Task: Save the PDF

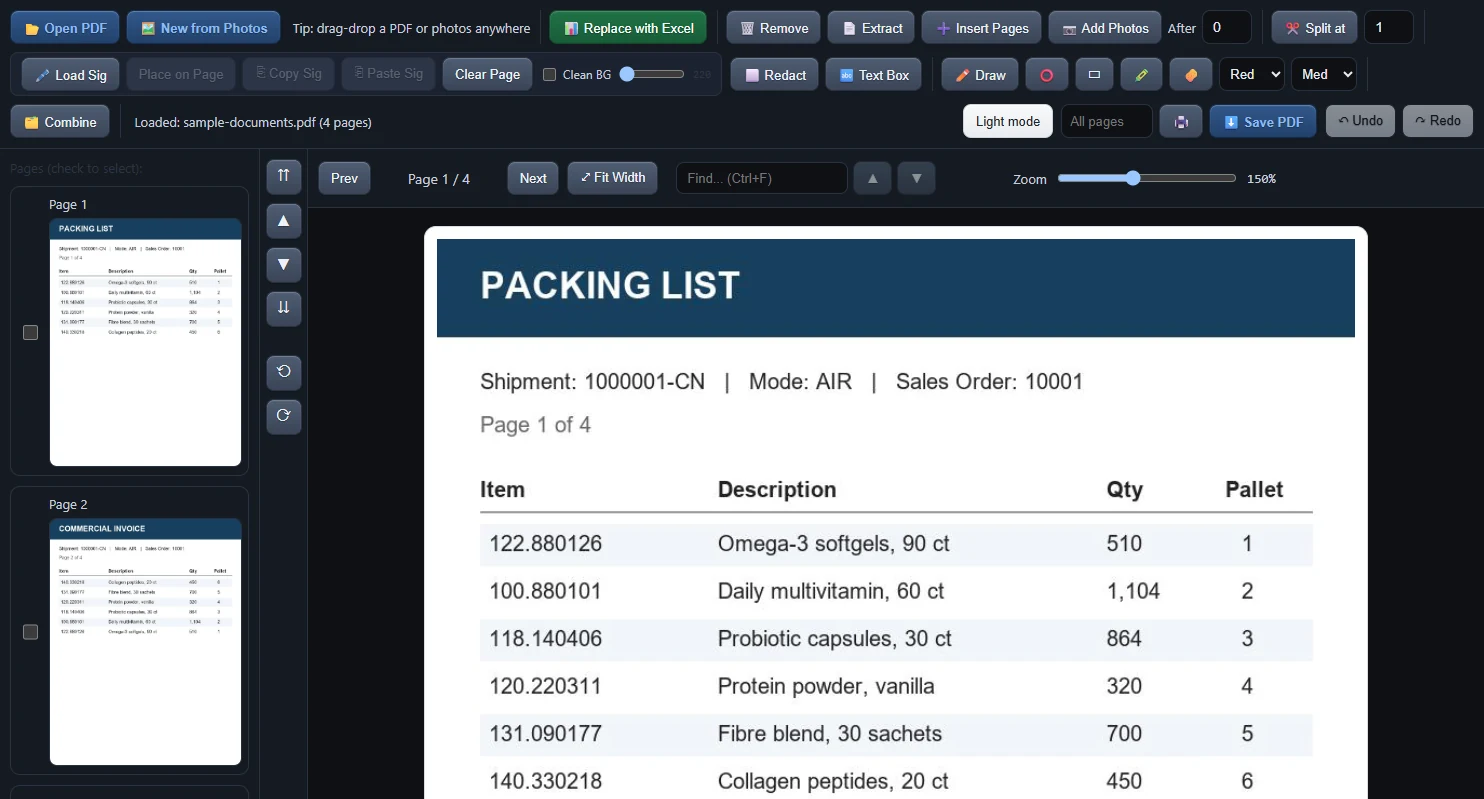Action: (x=1263, y=121)
